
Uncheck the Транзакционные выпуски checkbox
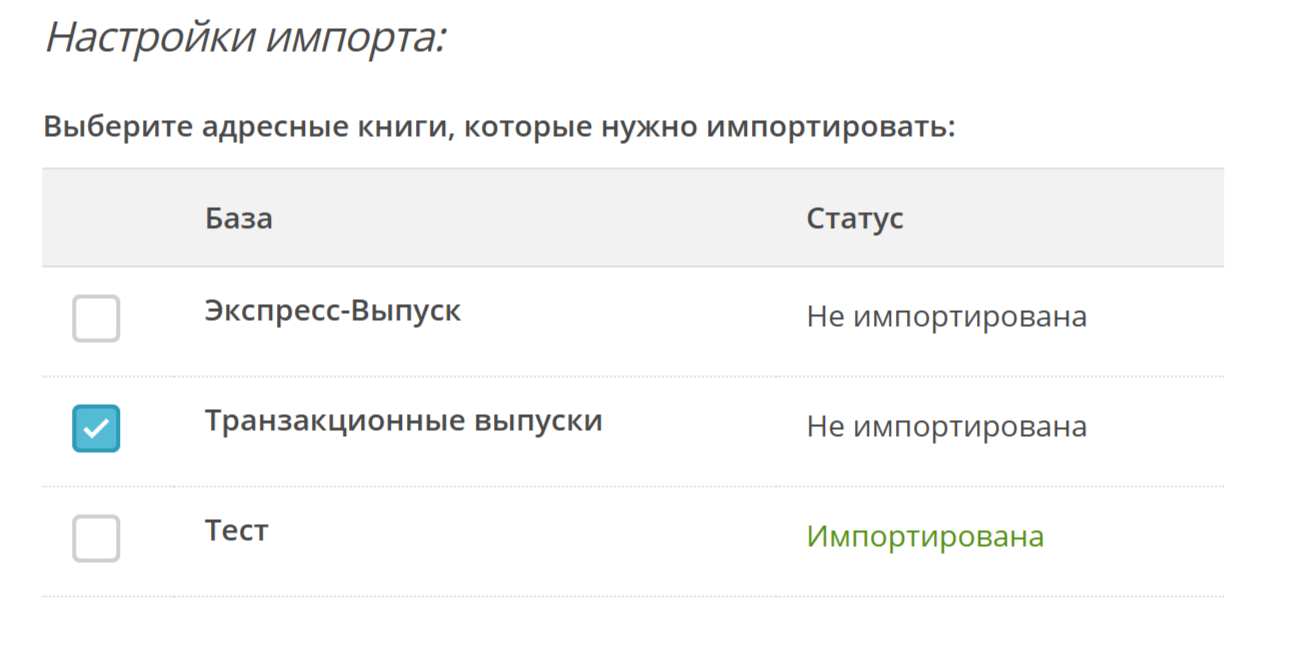(x=96, y=428)
